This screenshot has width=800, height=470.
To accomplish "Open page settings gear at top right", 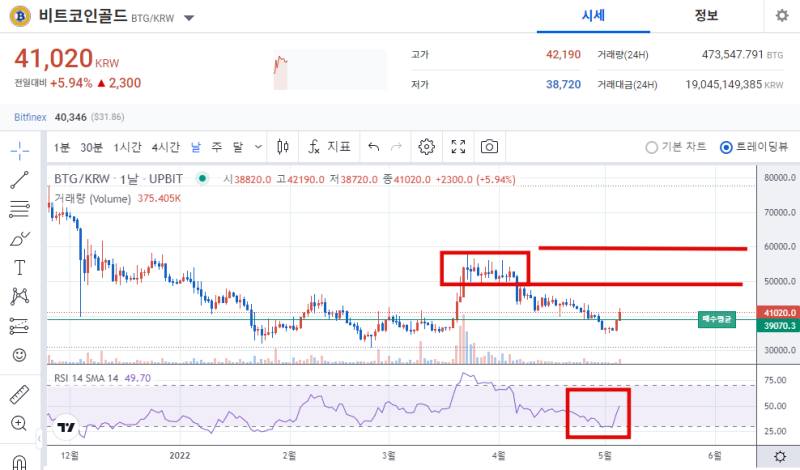I will coord(782,16).
